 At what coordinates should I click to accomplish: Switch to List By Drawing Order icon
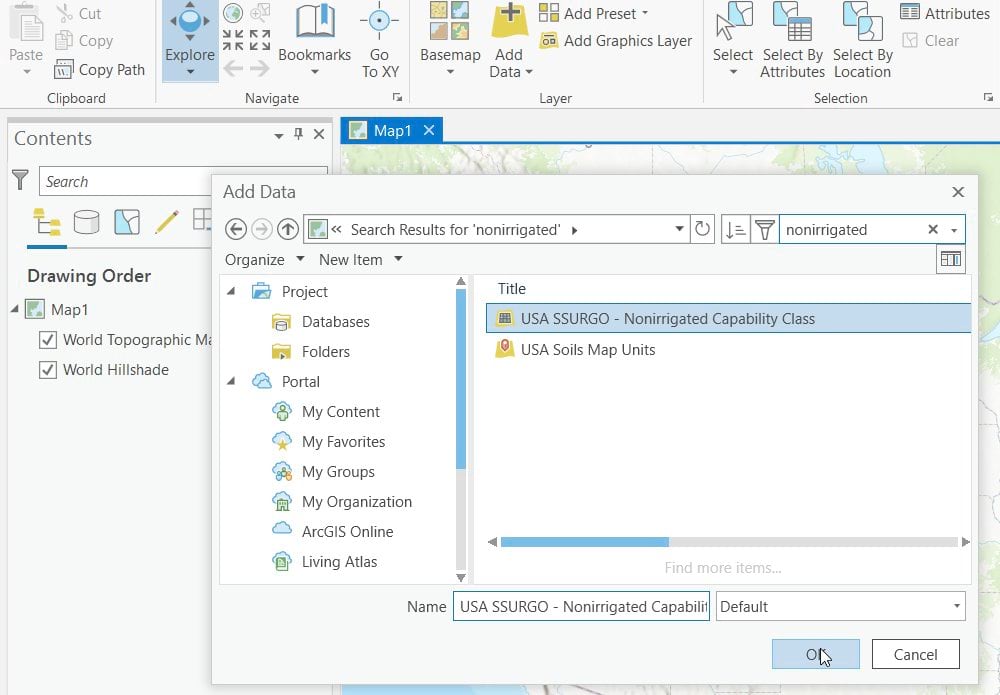(47, 223)
